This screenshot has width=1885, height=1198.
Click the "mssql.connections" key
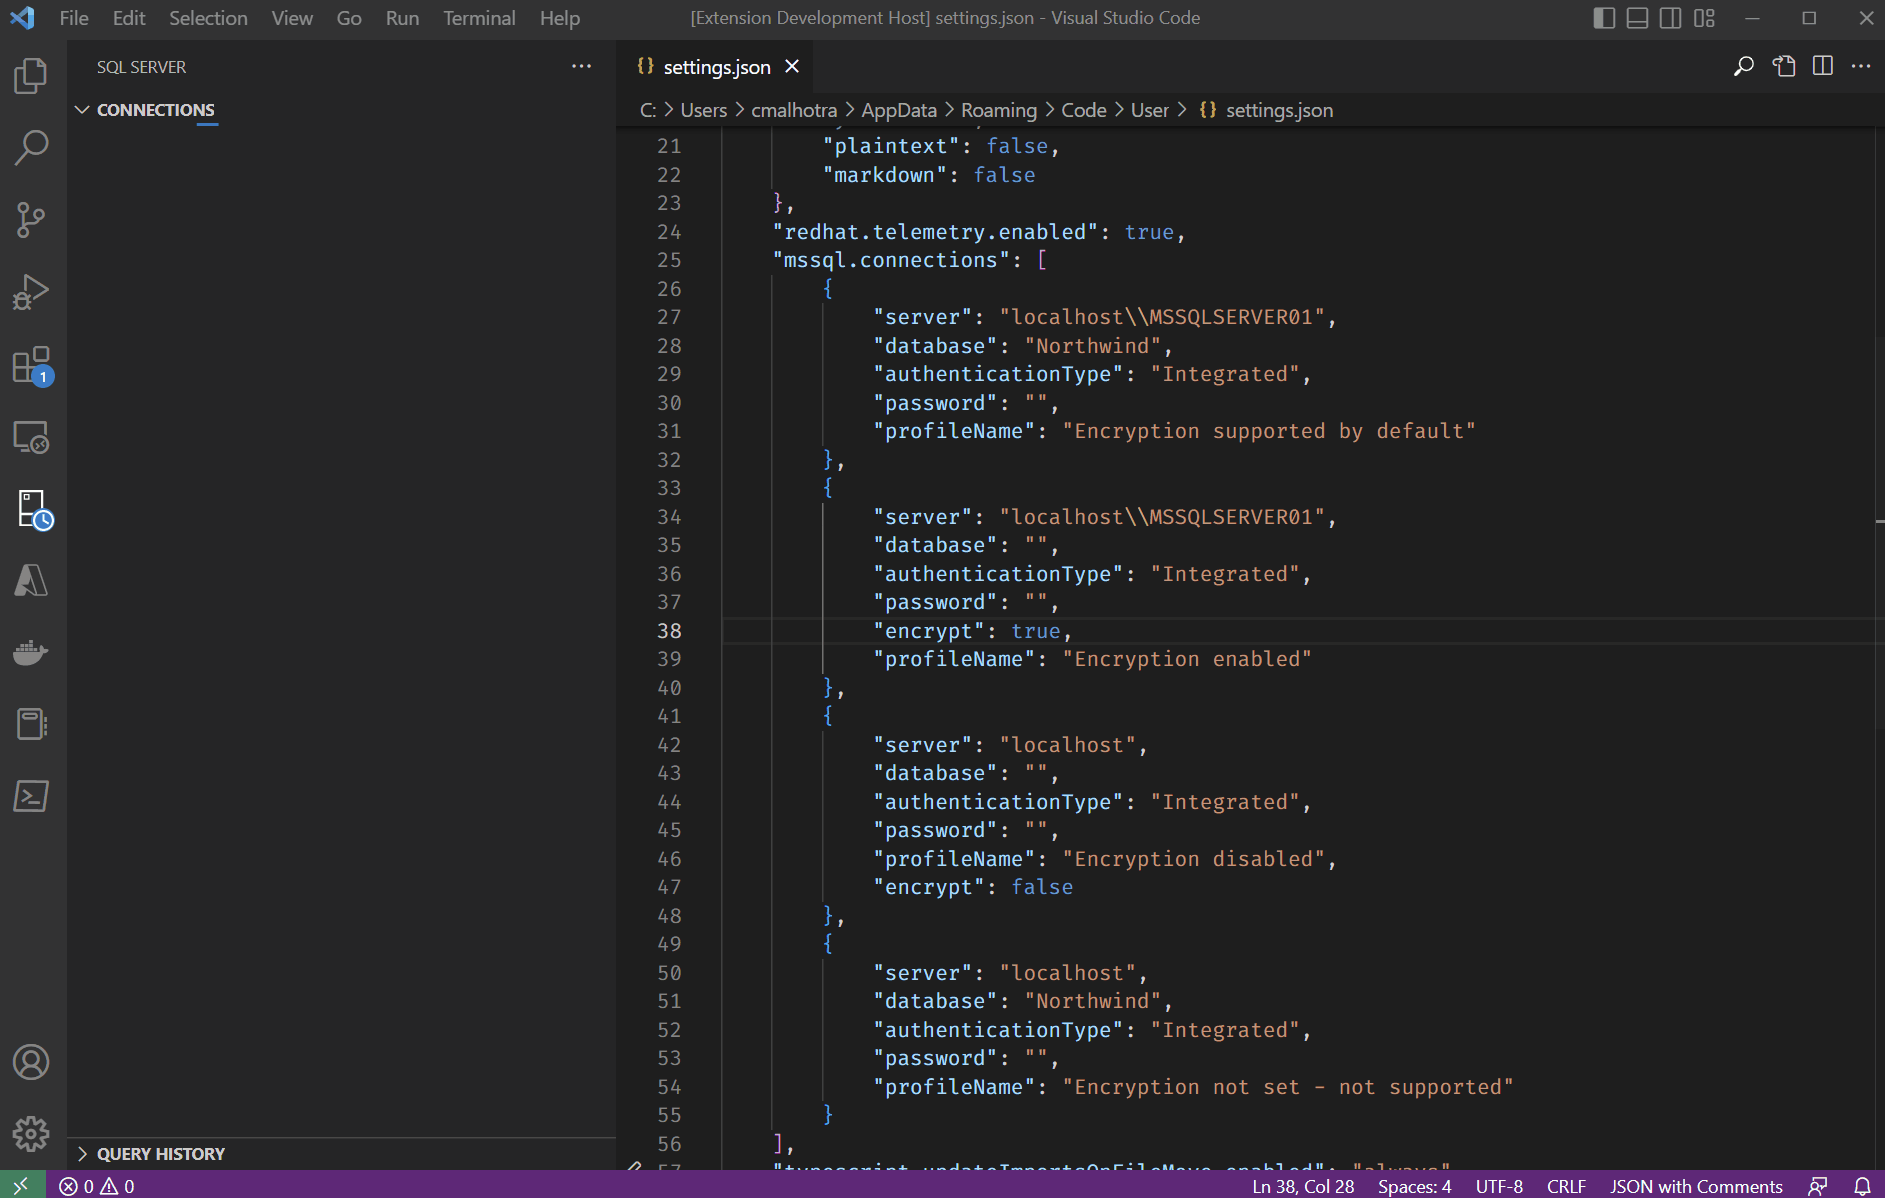pos(891,260)
